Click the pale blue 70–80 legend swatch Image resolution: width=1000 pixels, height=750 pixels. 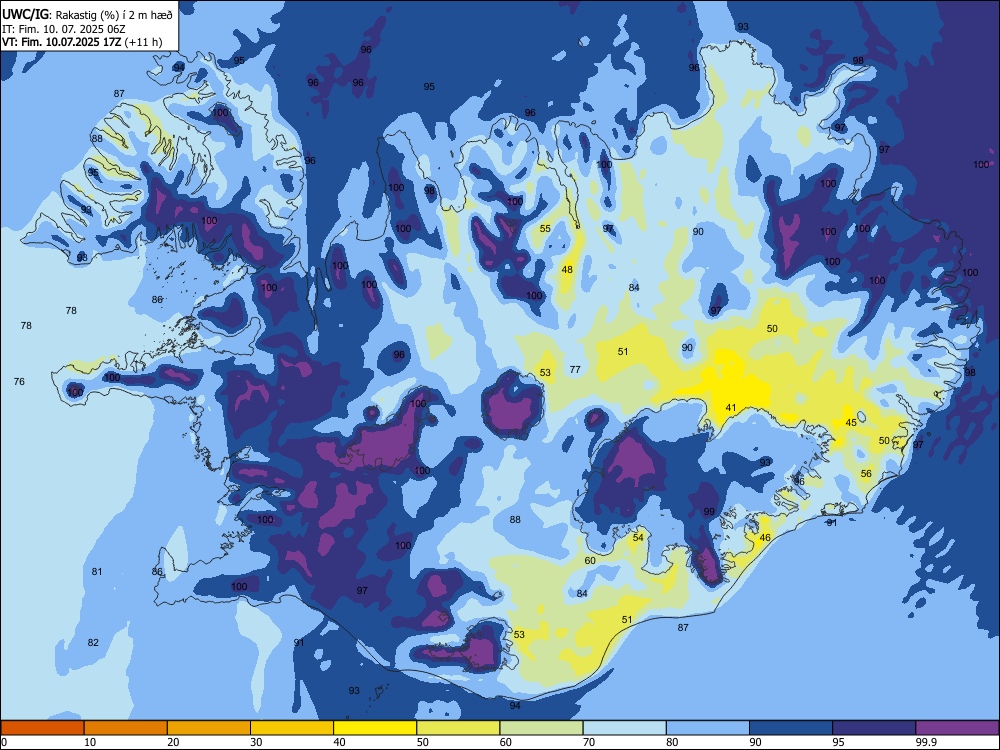[624, 728]
